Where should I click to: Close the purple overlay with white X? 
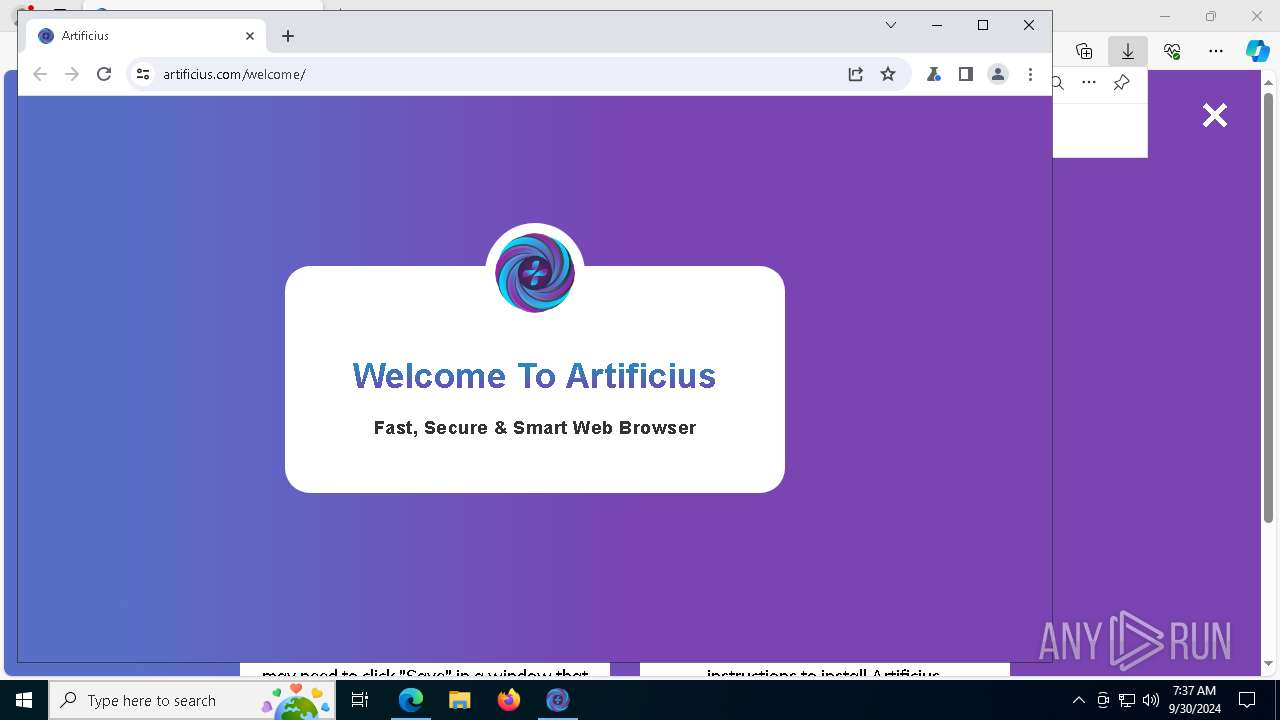click(x=1215, y=115)
